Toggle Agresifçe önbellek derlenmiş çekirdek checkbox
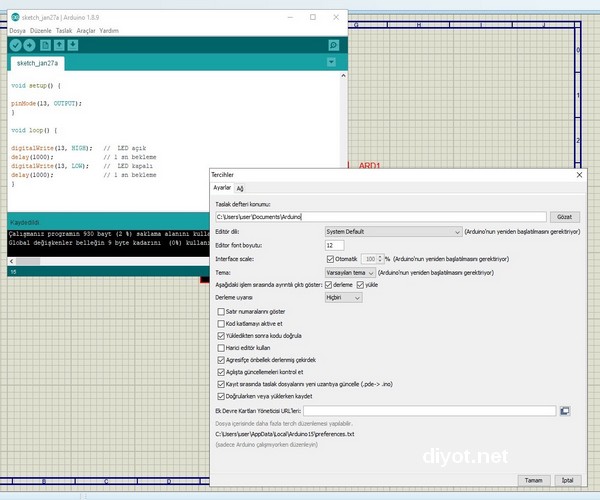 click(221, 360)
